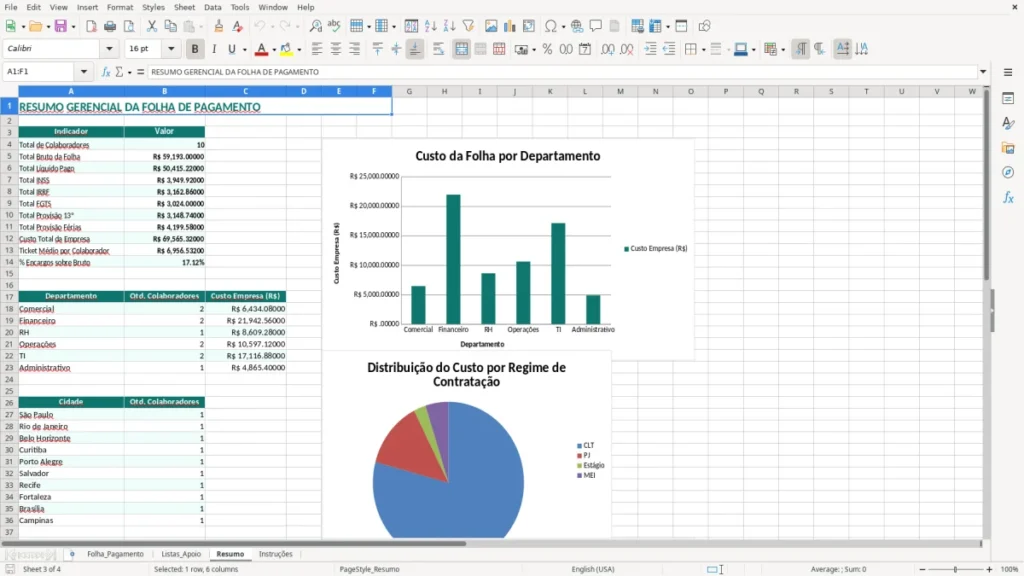
Task: Open borders dropdown arrow
Action: (x=703, y=50)
